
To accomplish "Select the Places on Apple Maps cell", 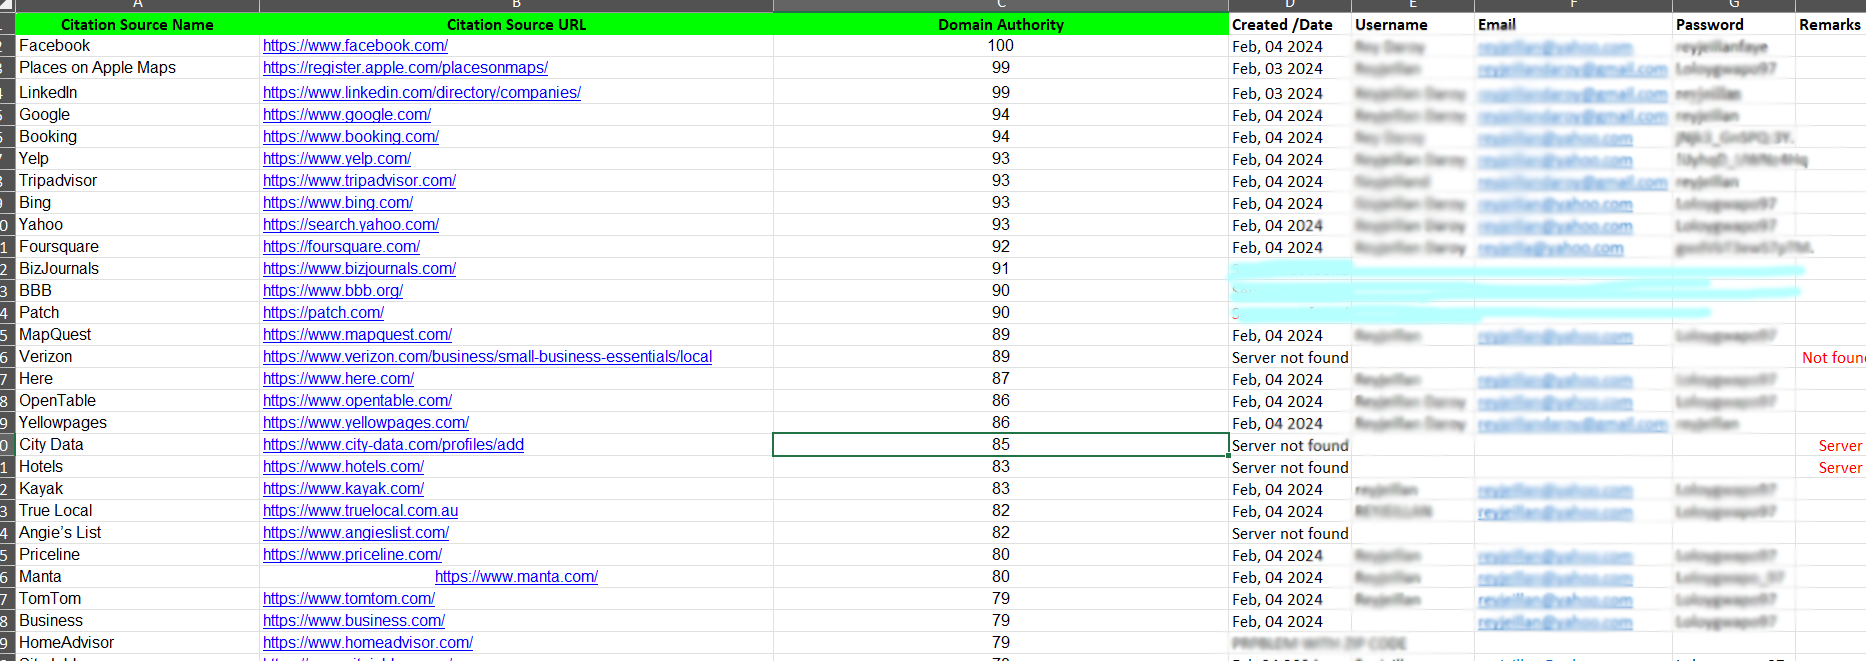I will coord(137,68).
